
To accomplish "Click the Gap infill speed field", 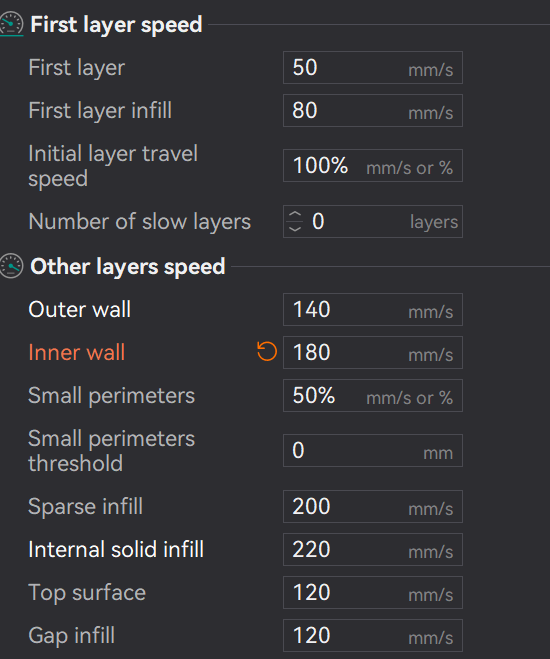I will coord(373,635).
